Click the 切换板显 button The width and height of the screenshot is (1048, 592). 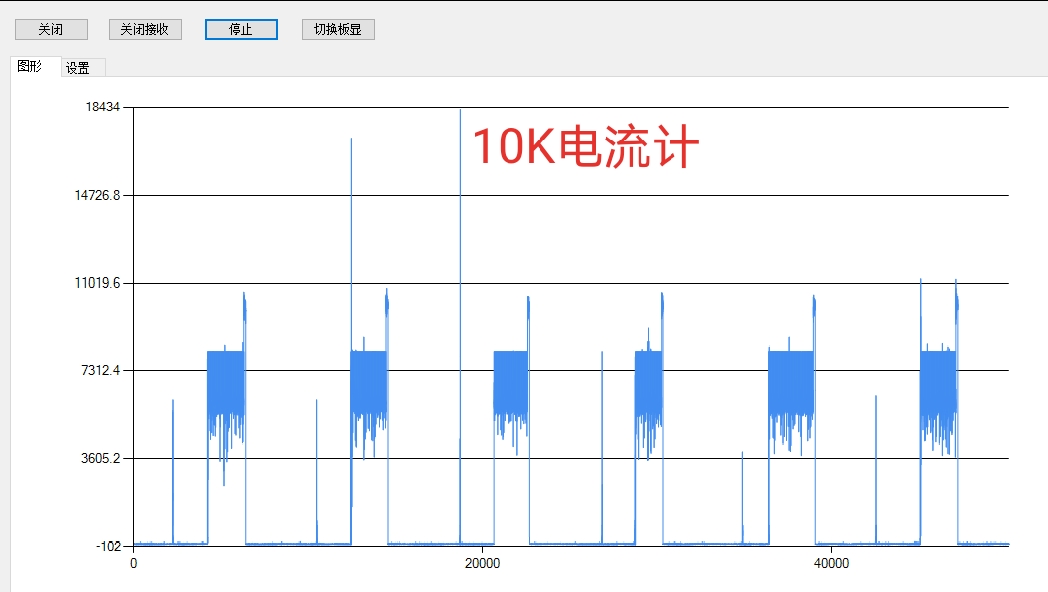[x=338, y=29]
